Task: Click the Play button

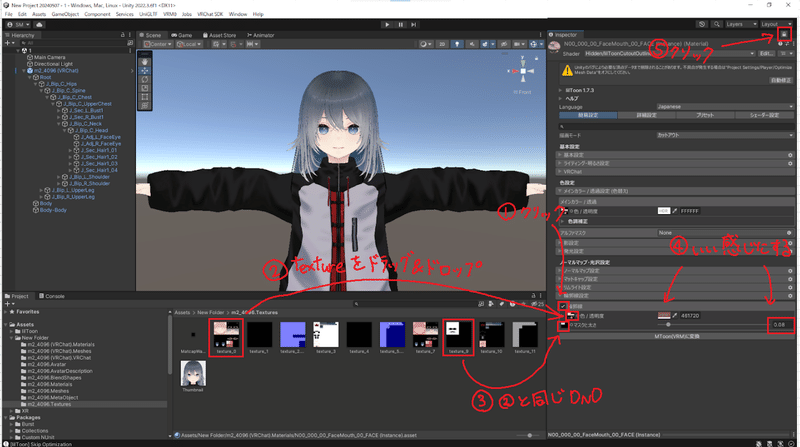Action: pos(387,24)
